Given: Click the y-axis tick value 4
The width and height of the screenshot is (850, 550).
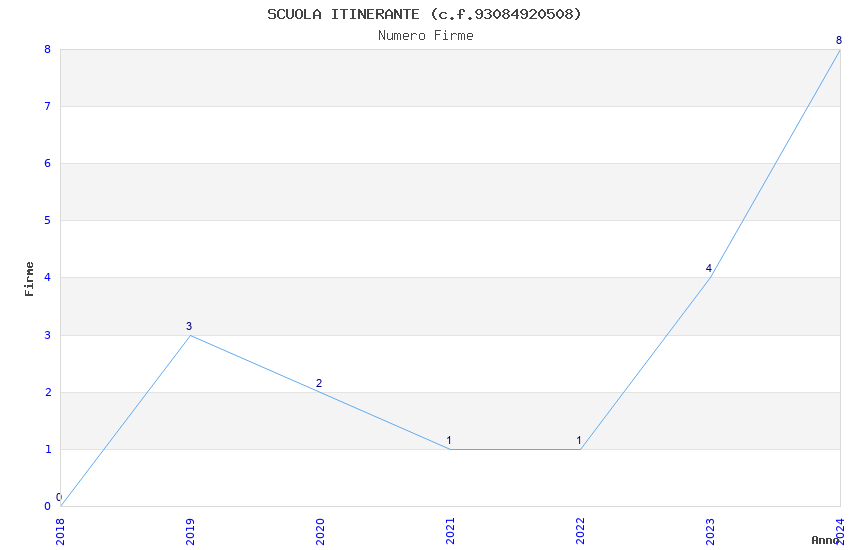Looking at the screenshot, I should [48, 277].
